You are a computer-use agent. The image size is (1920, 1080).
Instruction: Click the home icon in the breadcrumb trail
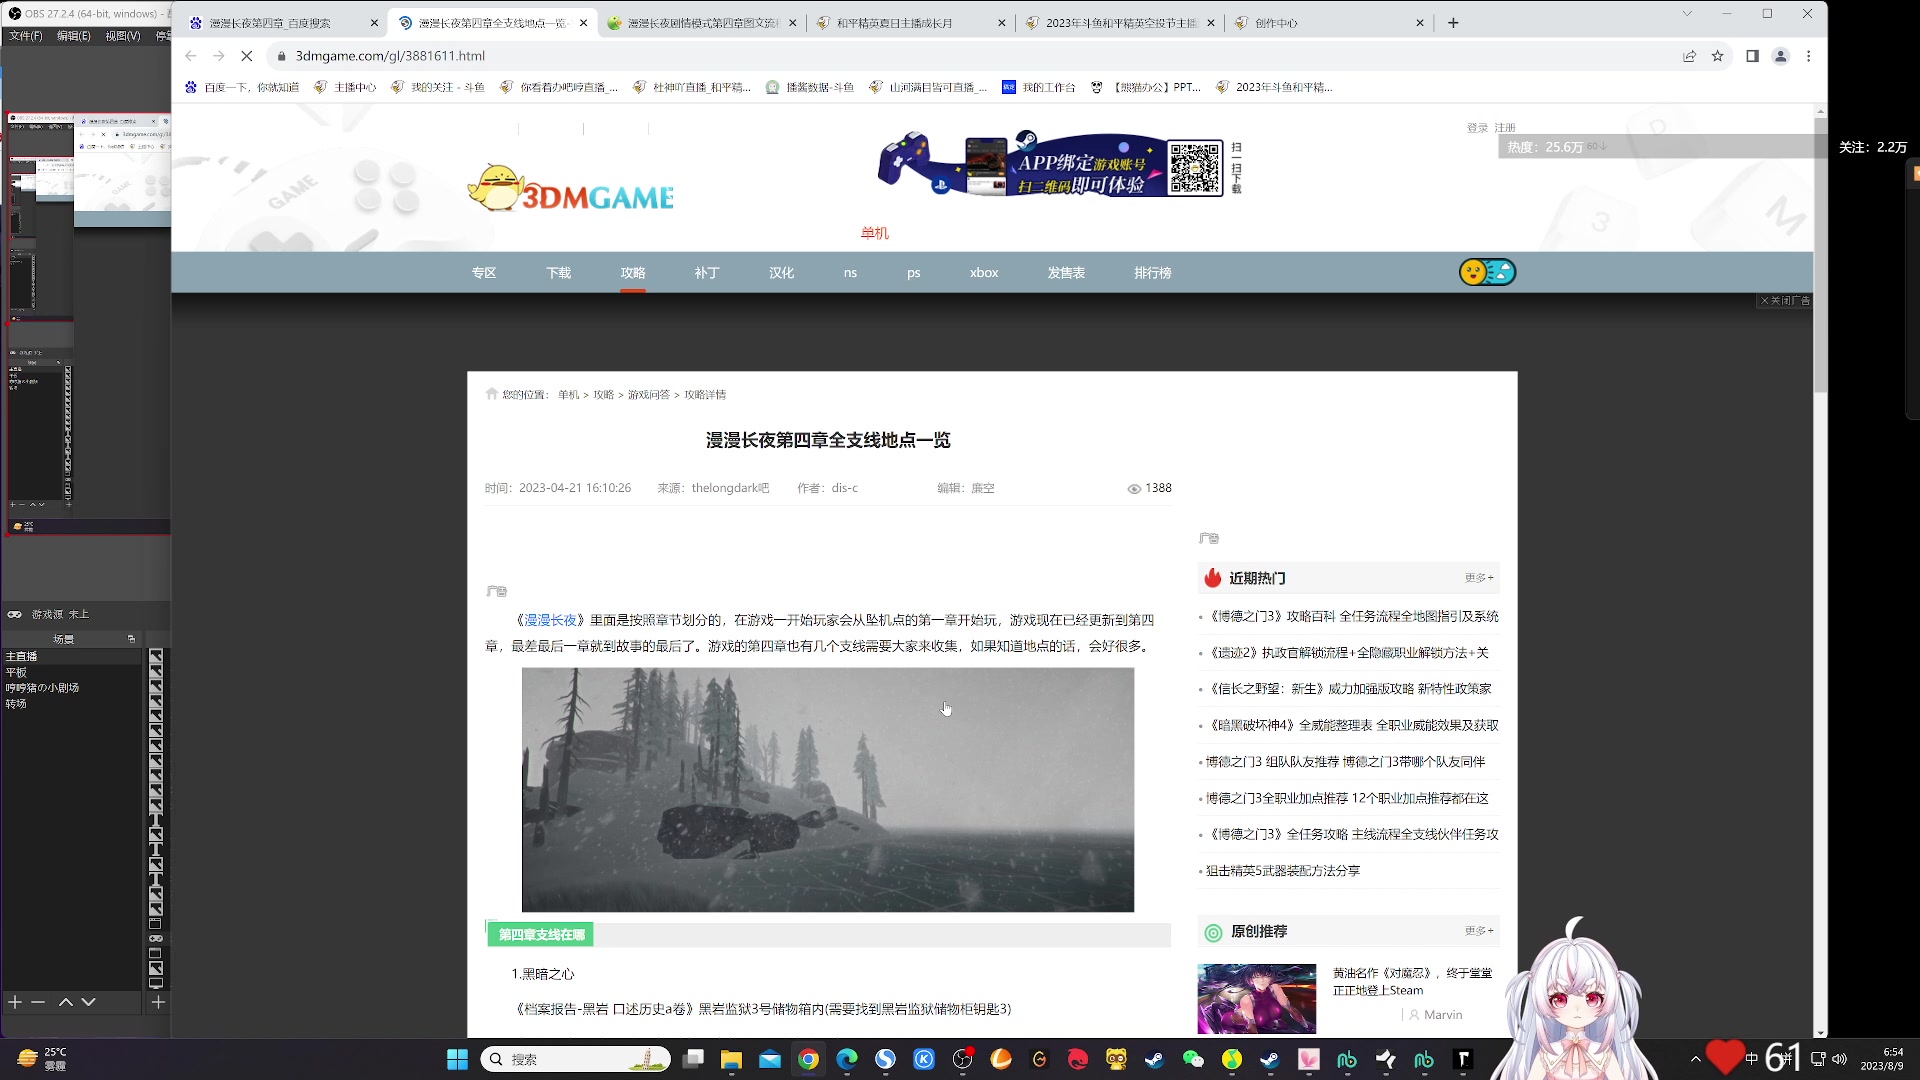[x=491, y=394]
